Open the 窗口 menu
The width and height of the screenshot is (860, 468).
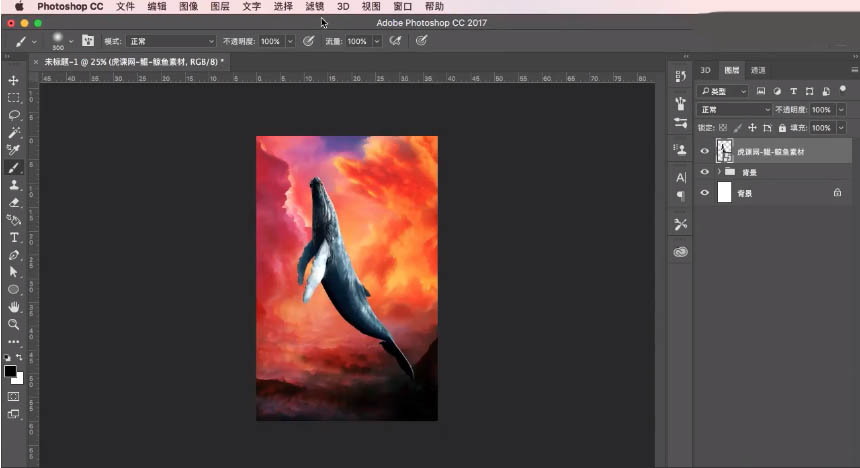click(403, 7)
